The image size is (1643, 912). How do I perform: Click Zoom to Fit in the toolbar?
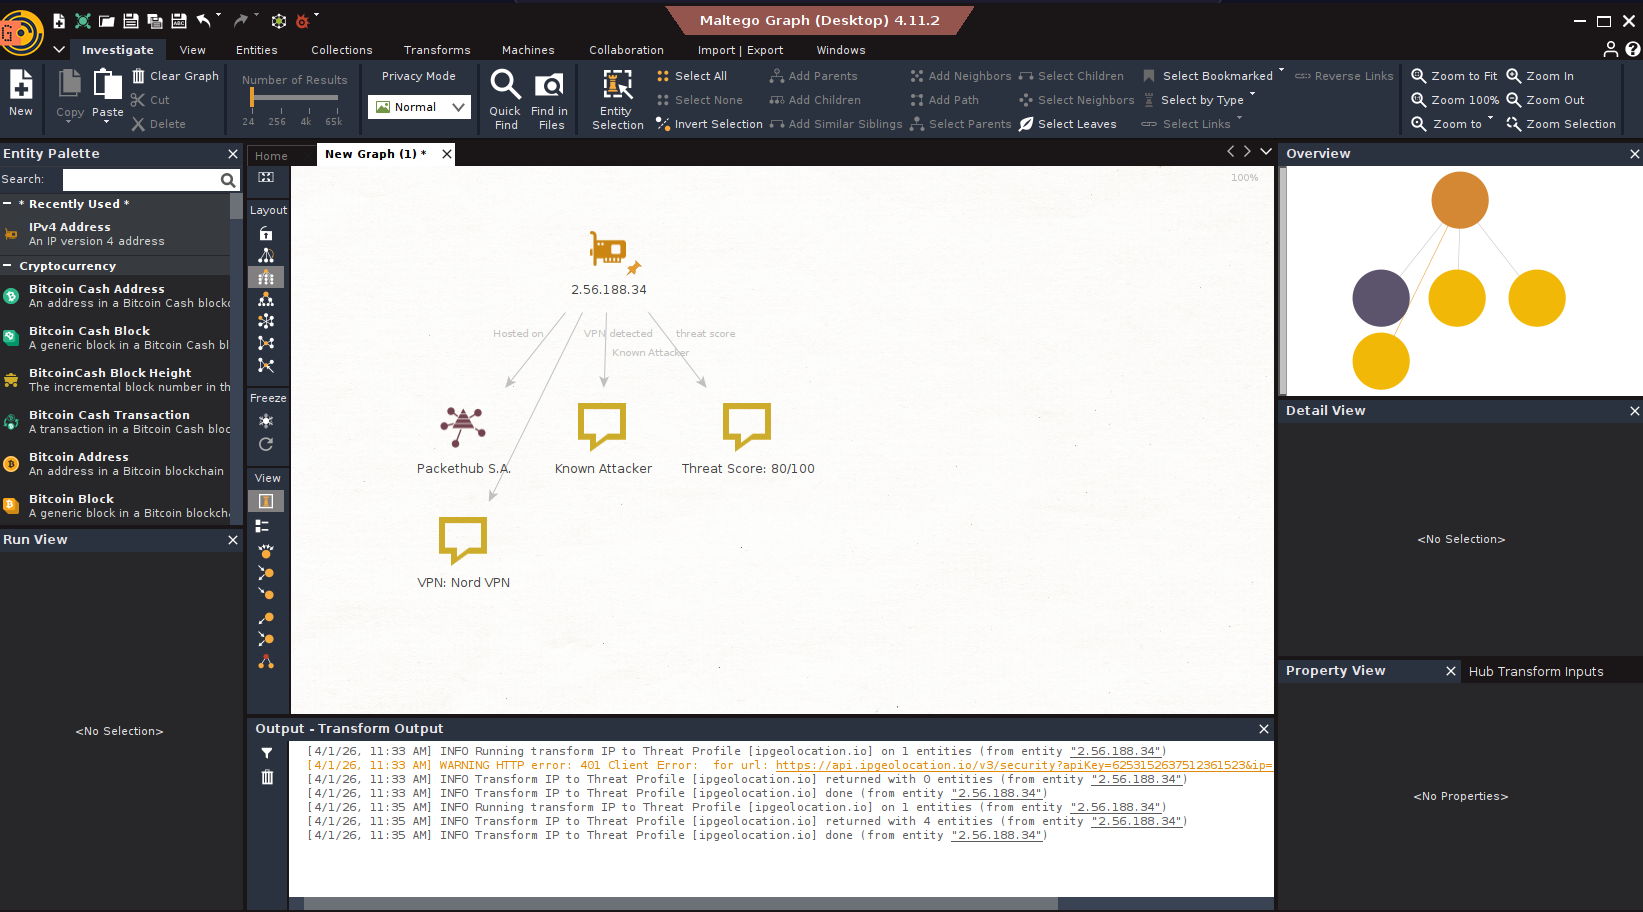pos(1453,75)
